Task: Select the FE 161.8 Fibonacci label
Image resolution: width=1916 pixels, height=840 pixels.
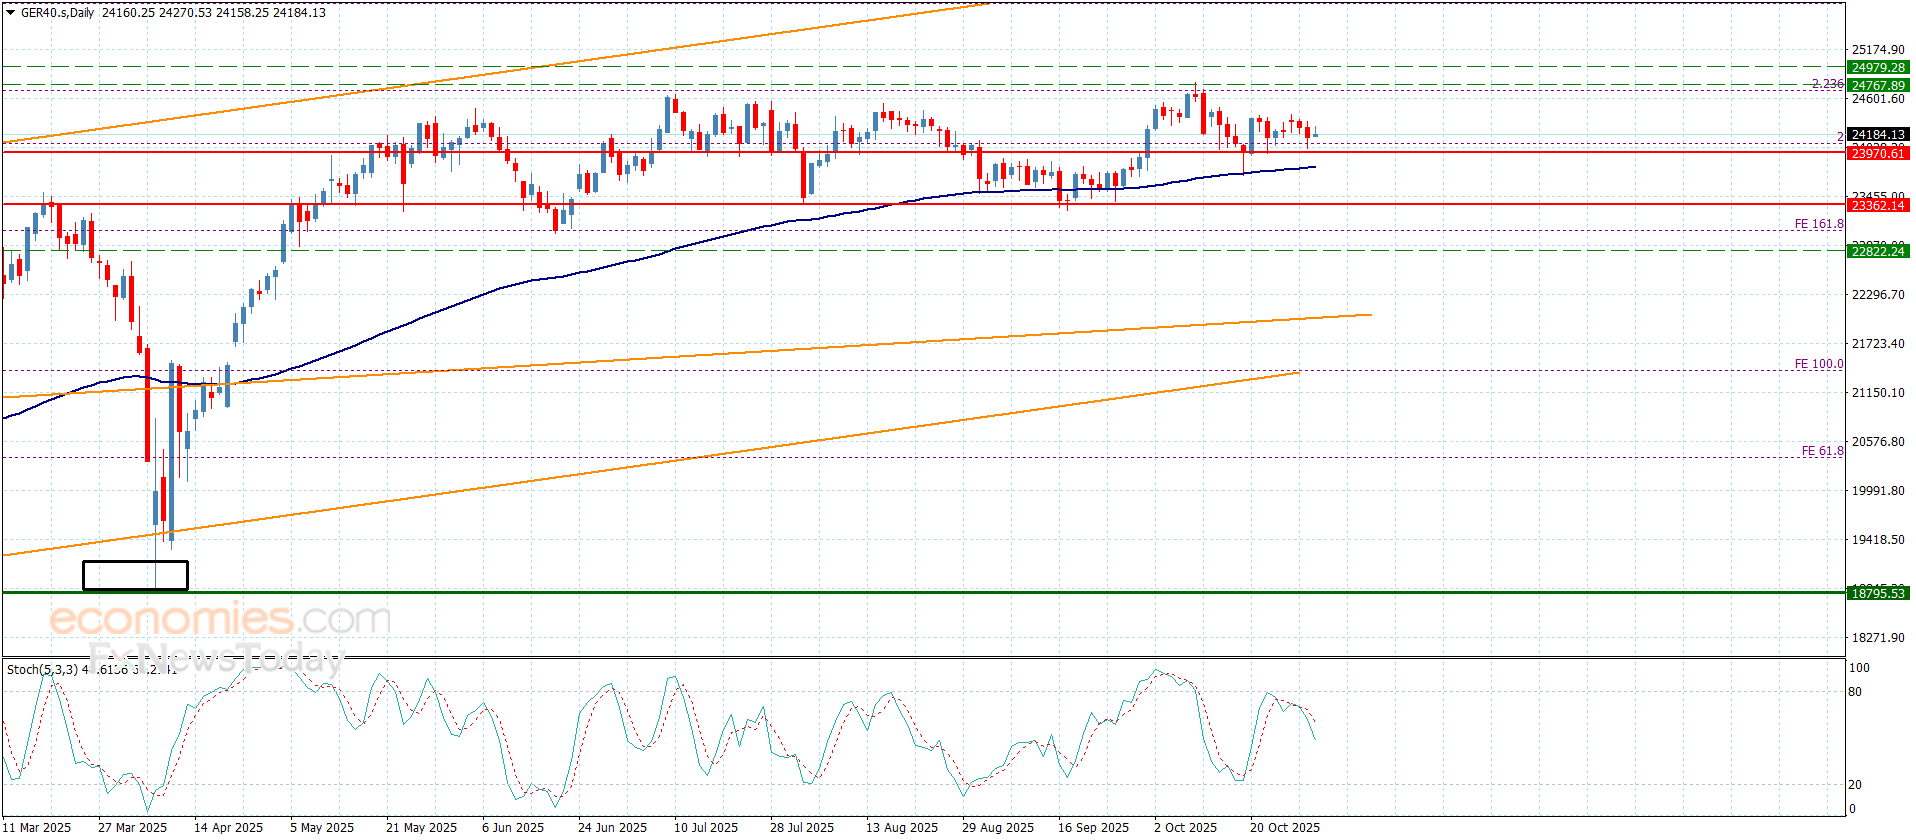Action: pos(1819,224)
